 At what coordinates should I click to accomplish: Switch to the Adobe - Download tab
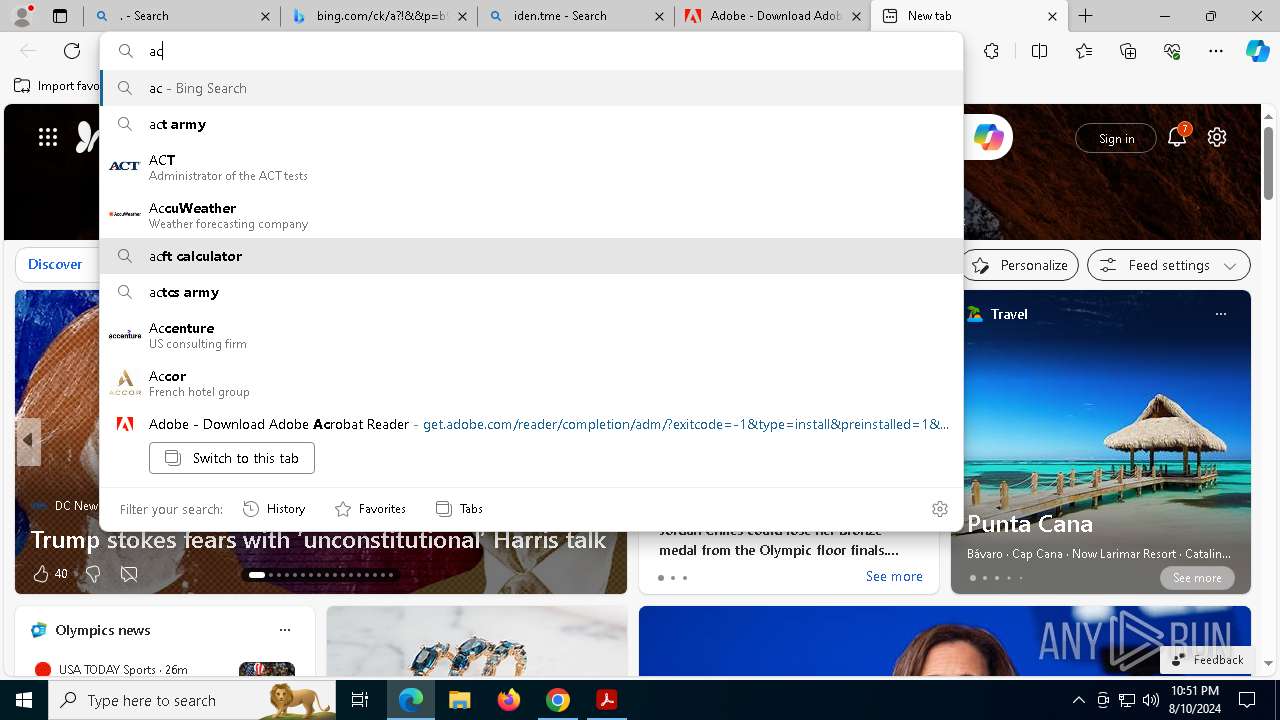point(772,16)
